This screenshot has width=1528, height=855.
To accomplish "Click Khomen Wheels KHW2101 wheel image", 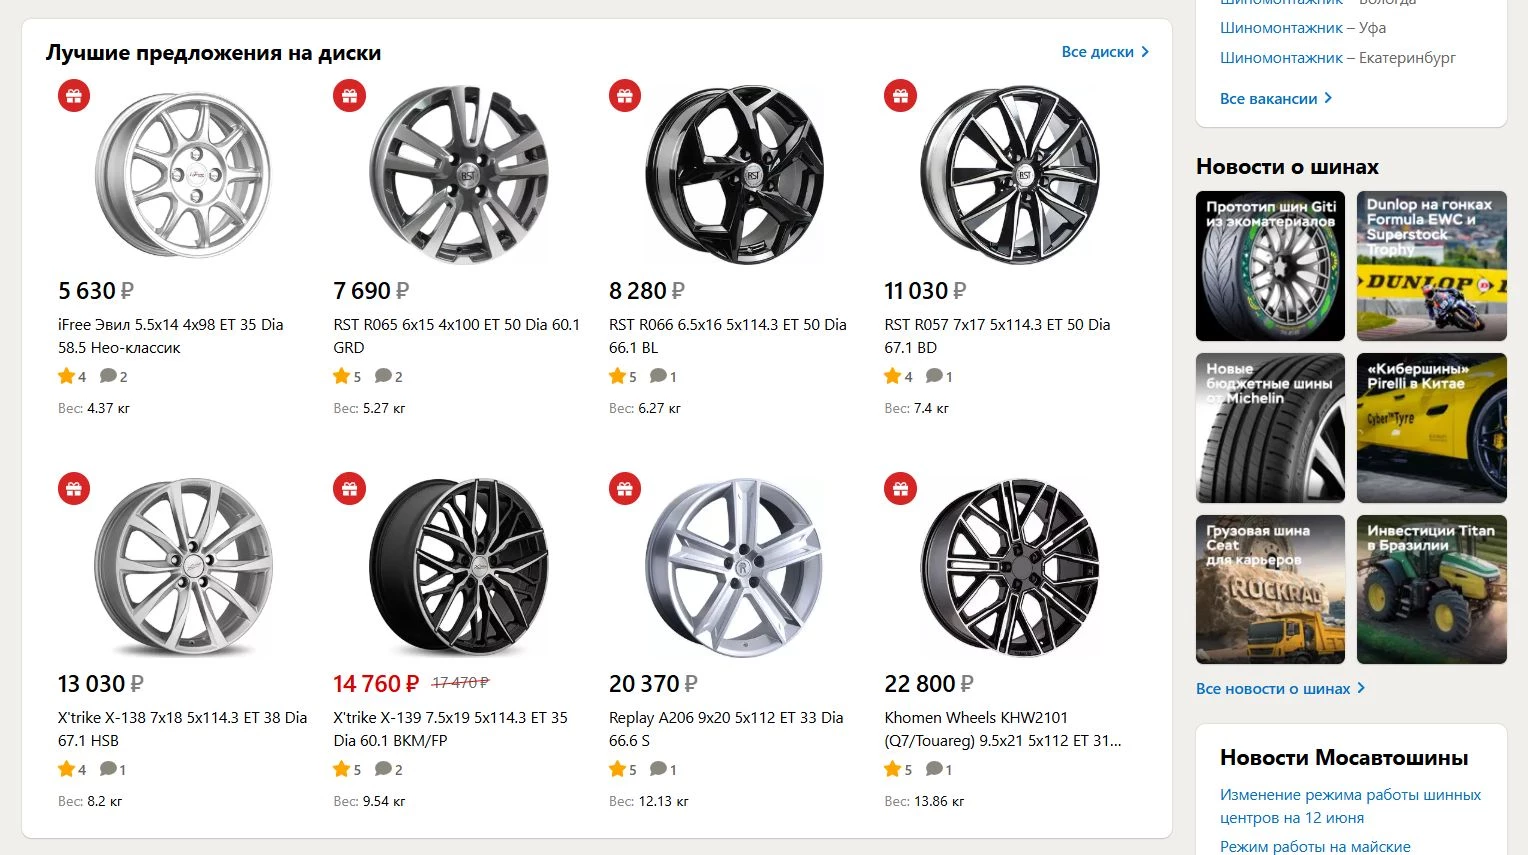I will click(1010, 568).
